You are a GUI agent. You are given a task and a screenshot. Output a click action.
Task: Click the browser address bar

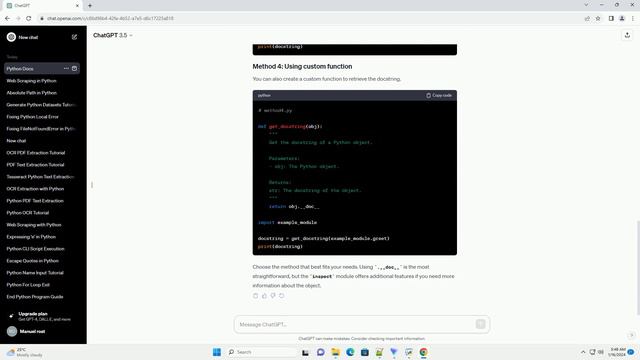tap(310, 18)
